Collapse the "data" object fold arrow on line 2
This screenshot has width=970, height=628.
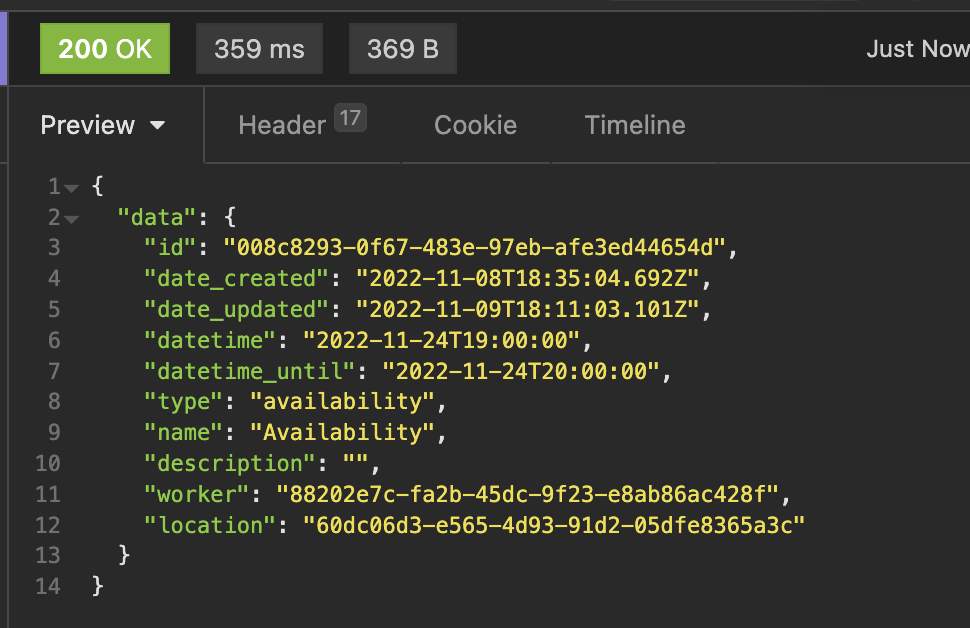click(72, 219)
